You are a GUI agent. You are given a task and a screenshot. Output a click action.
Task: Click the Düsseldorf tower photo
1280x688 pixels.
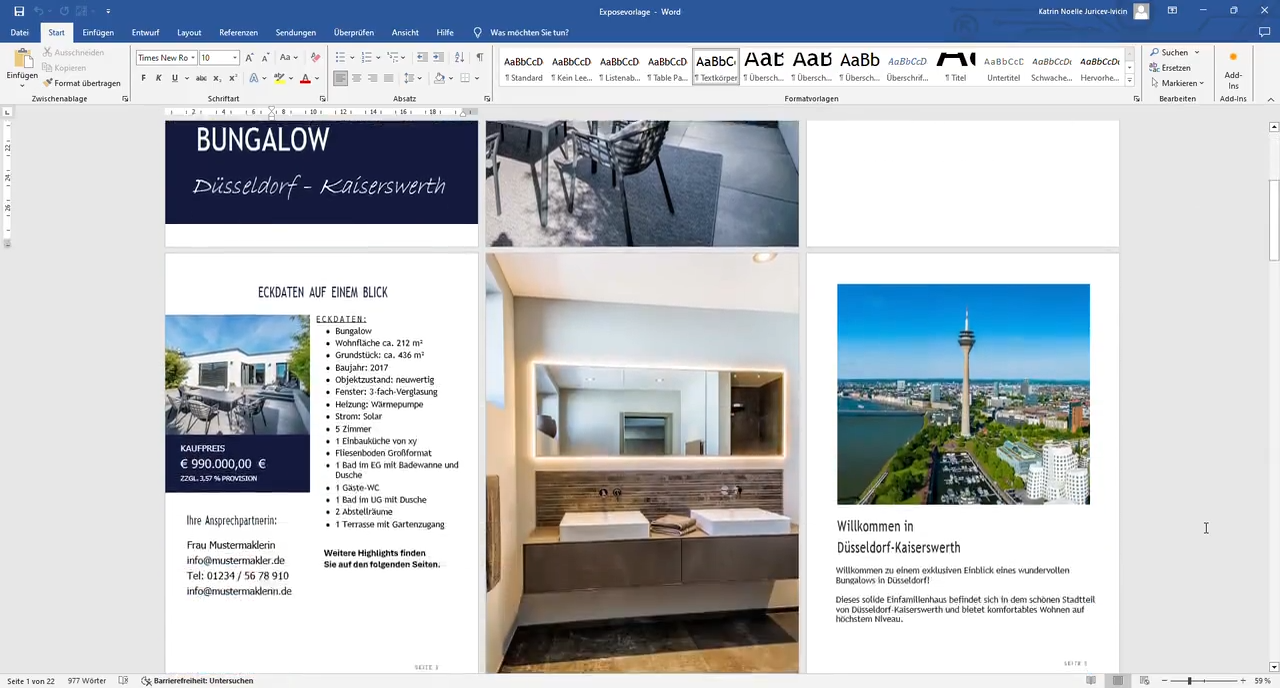pyautogui.click(x=963, y=394)
